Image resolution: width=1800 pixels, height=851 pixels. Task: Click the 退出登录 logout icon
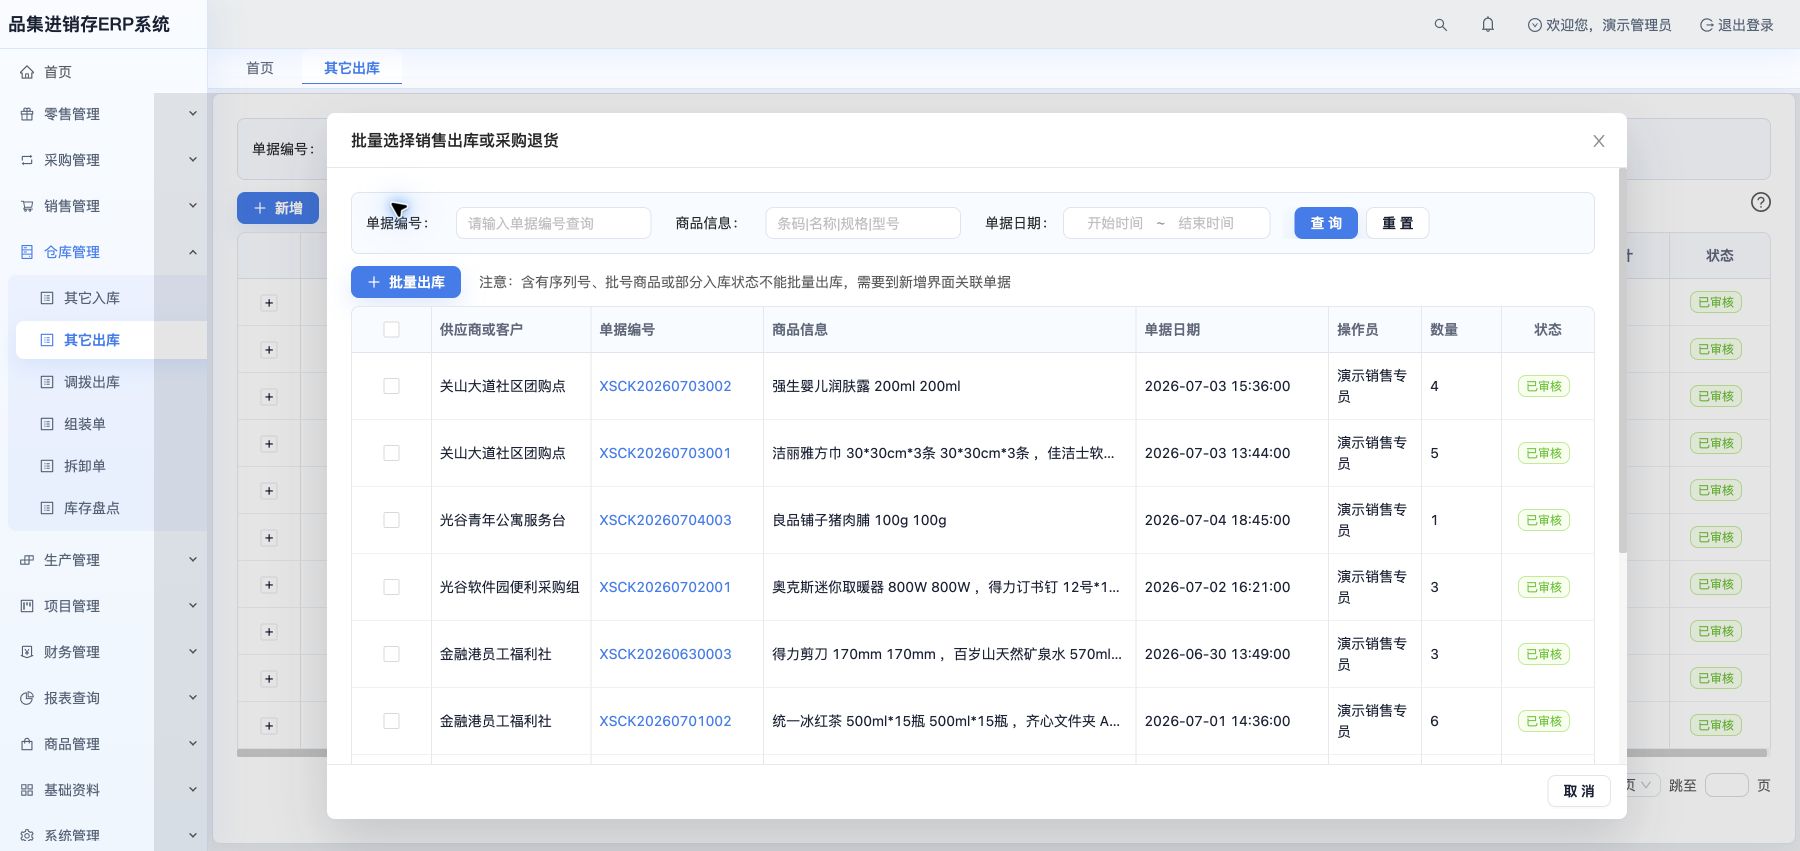point(1707,25)
